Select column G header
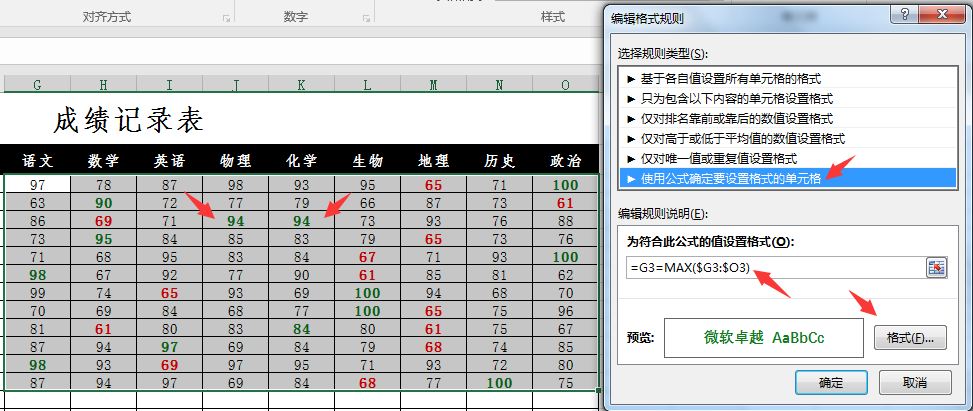This screenshot has width=973, height=411. (x=37, y=84)
